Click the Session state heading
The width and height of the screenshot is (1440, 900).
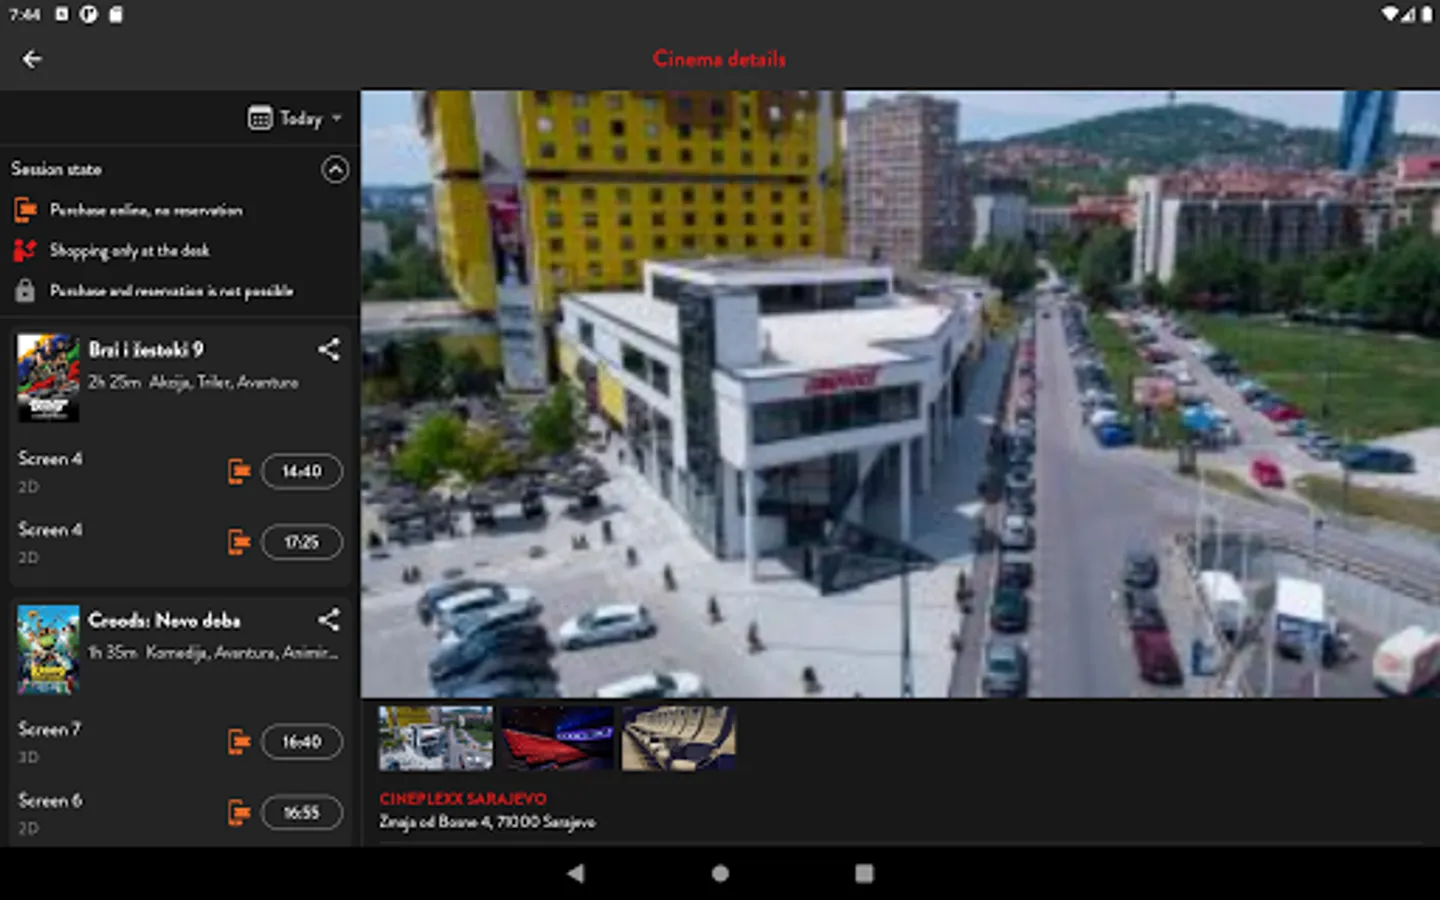pos(56,169)
